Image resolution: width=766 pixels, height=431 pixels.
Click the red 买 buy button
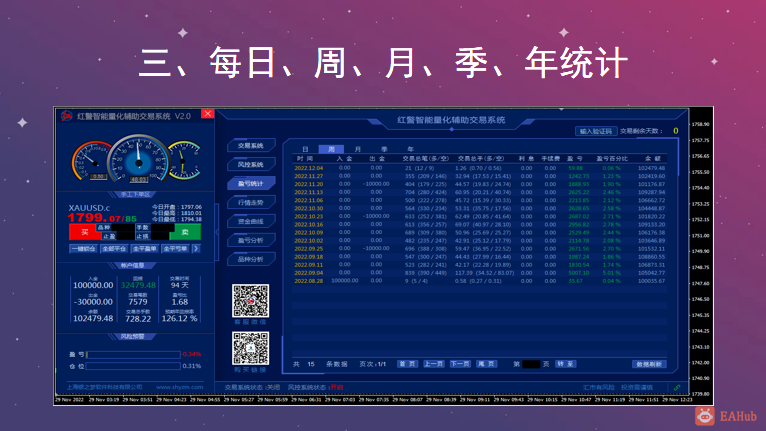click(x=84, y=232)
